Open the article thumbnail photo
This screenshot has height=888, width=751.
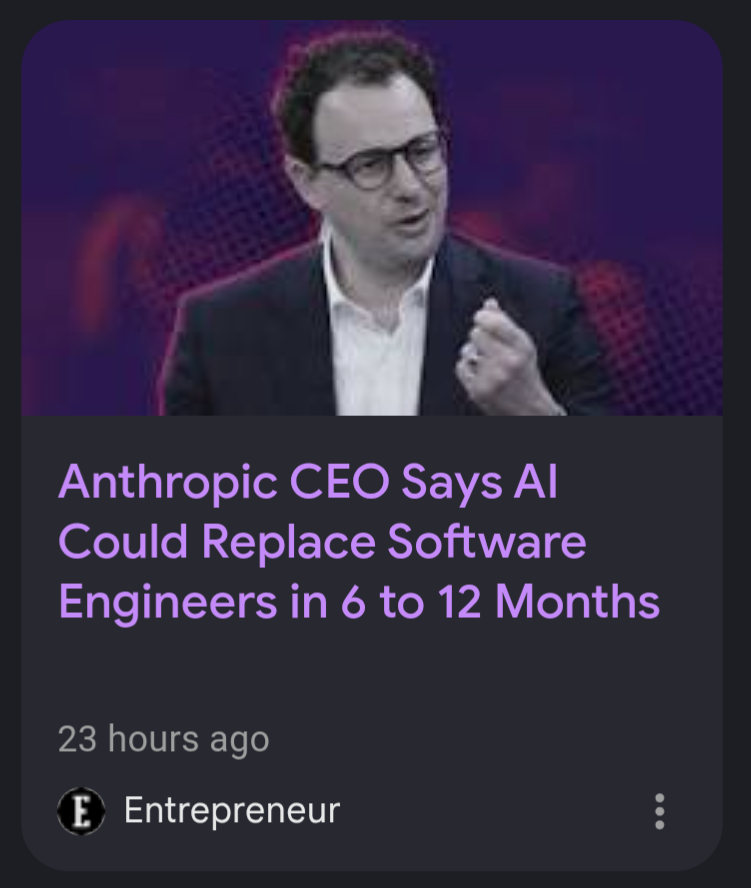tap(372, 218)
